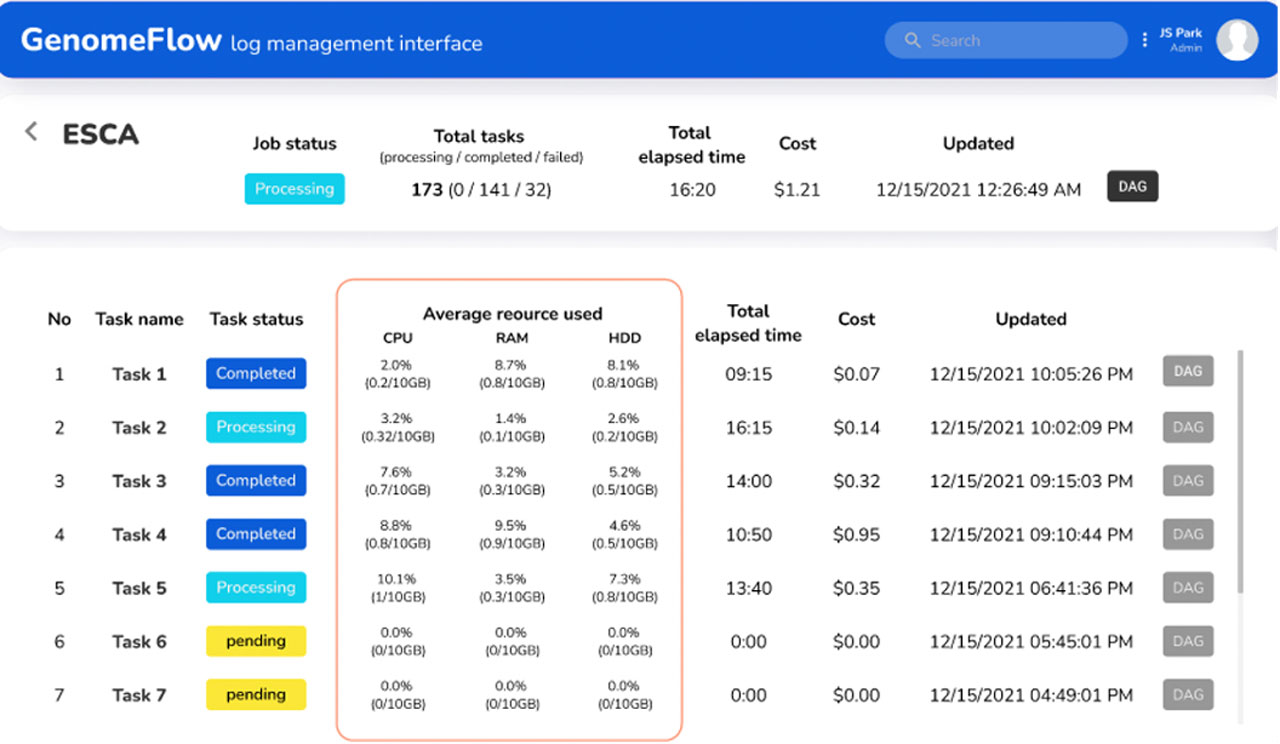Click Processing status badge of Task 5

pos(256,587)
